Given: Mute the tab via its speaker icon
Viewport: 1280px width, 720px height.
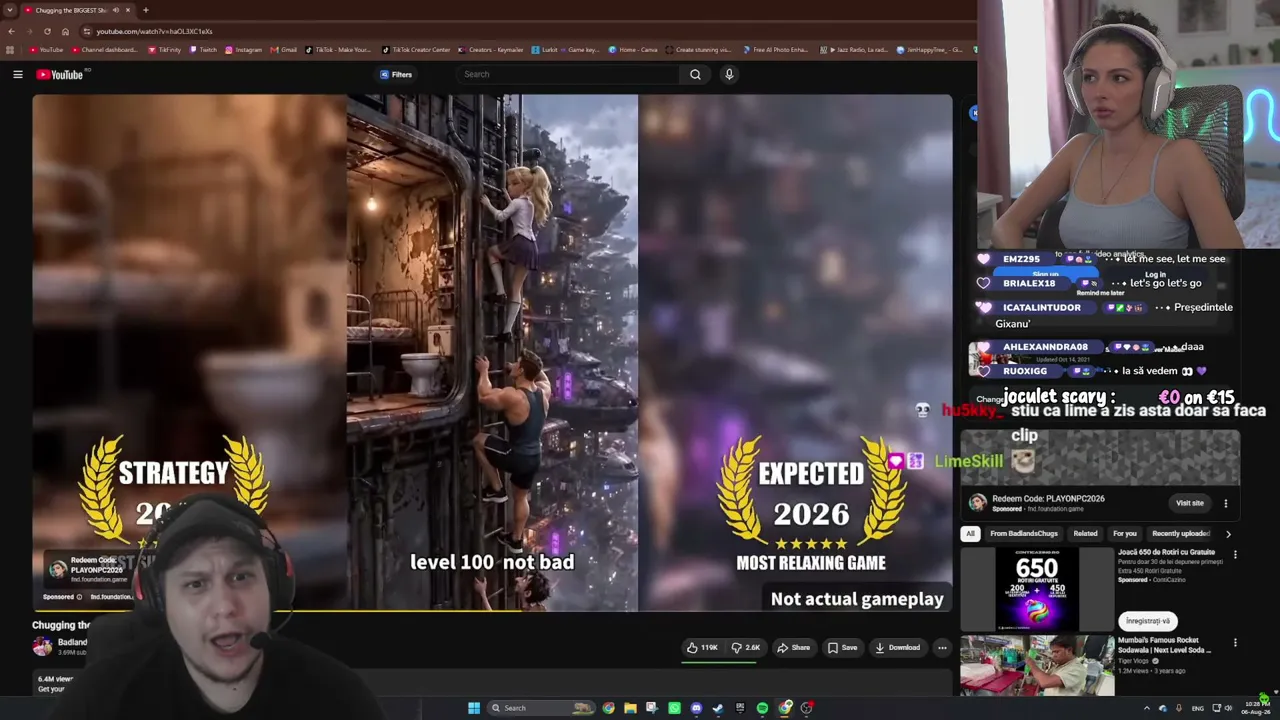Looking at the screenshot, I should click(116, 10).
